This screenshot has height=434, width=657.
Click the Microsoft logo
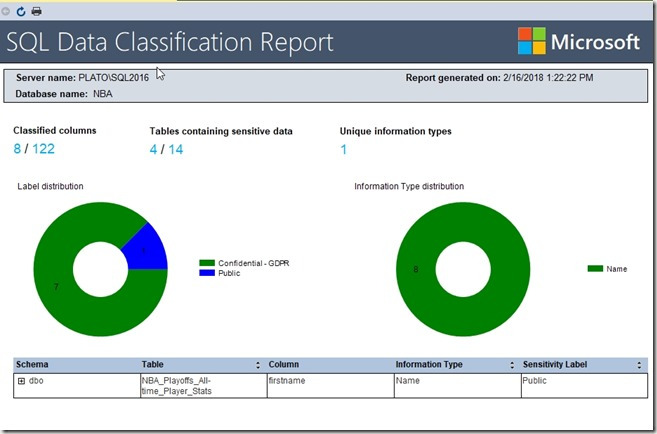click(578, 42)
